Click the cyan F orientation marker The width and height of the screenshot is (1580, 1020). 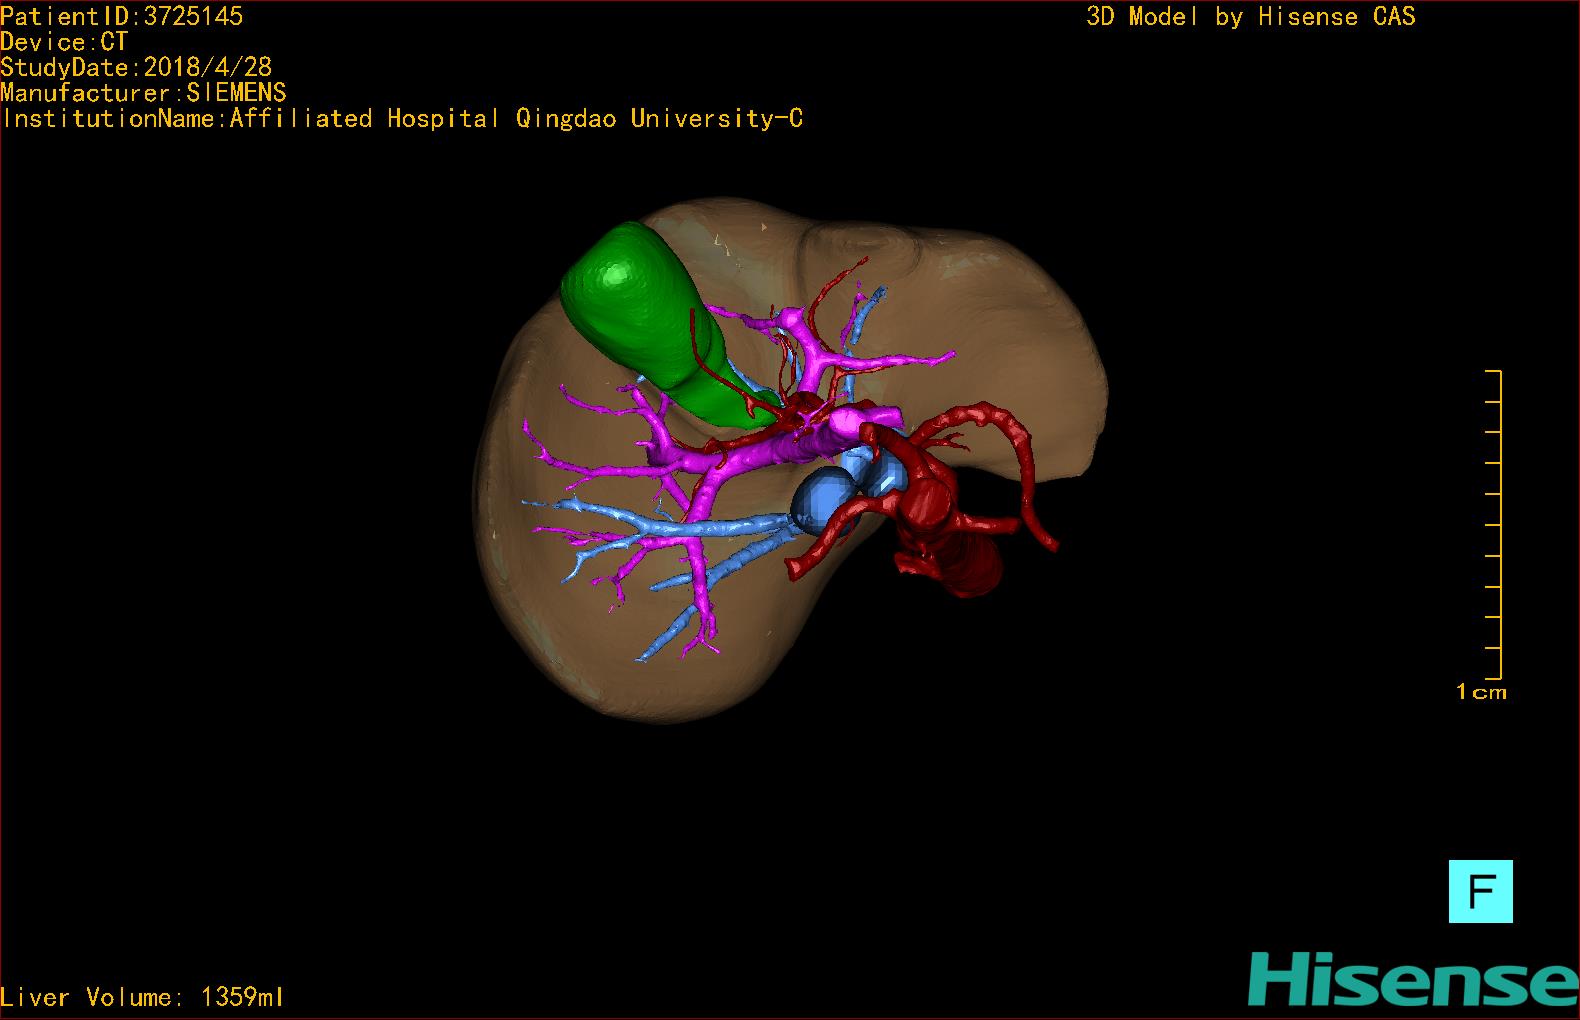[x=1480, y=891]
